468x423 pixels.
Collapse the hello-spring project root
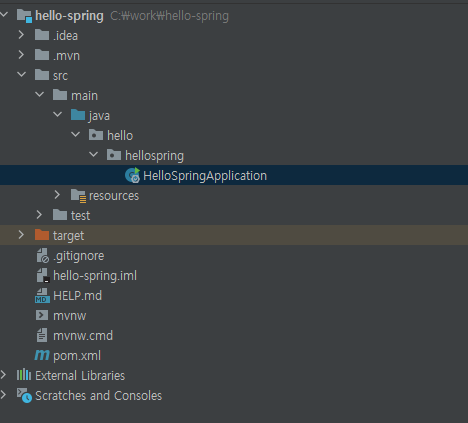(x=4, y=14)
